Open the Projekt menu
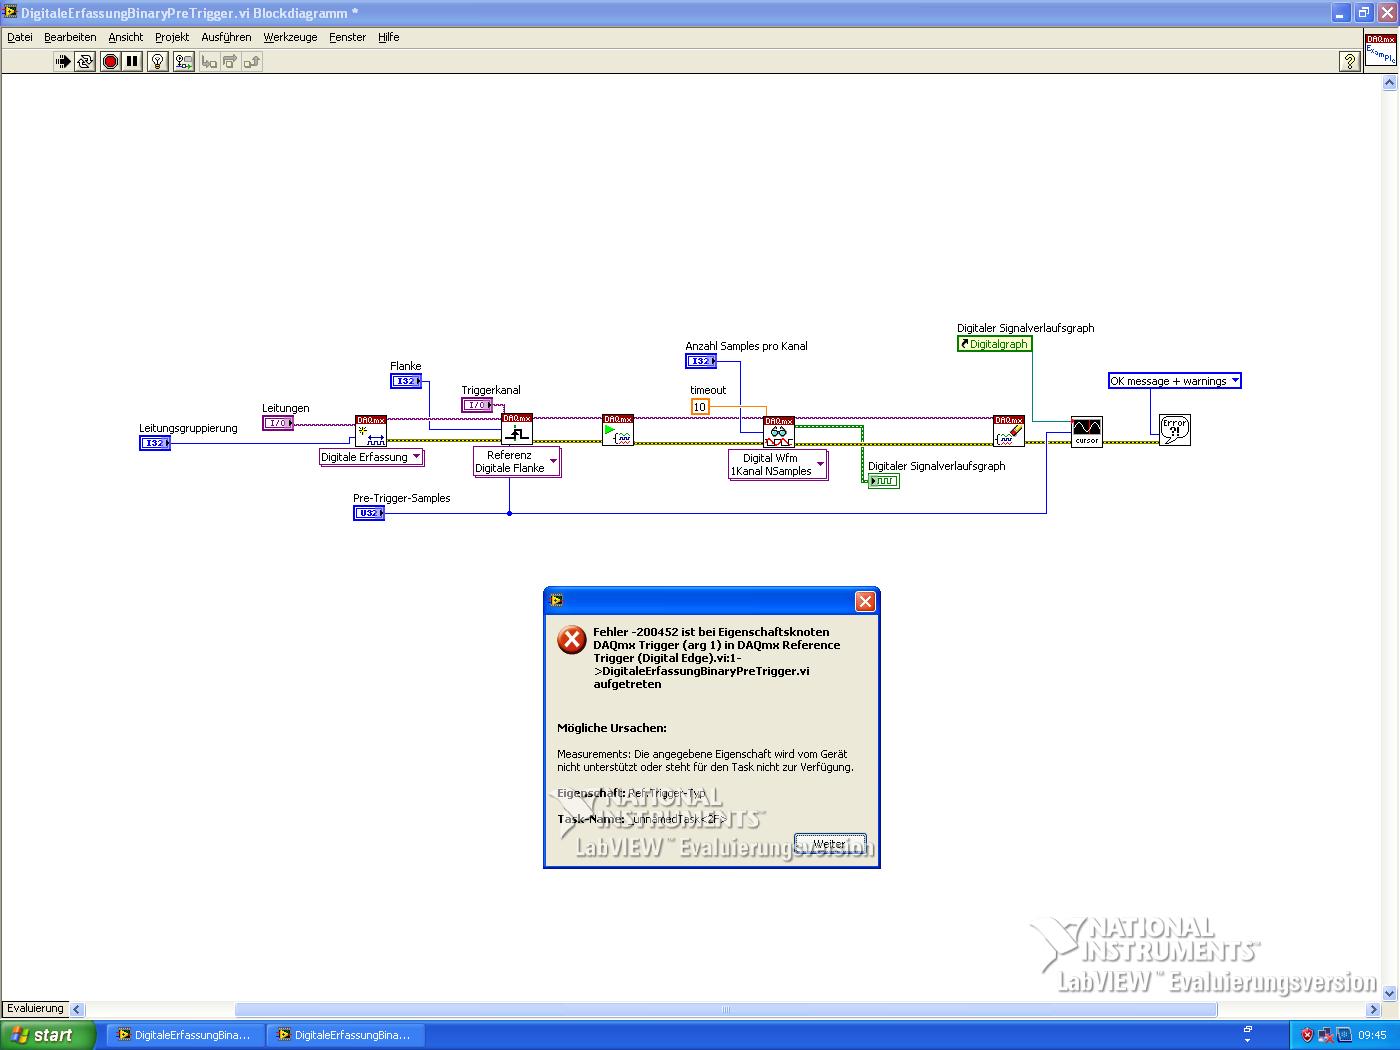This screenshot has width=1400, height=1050. (x=172, y=37)
